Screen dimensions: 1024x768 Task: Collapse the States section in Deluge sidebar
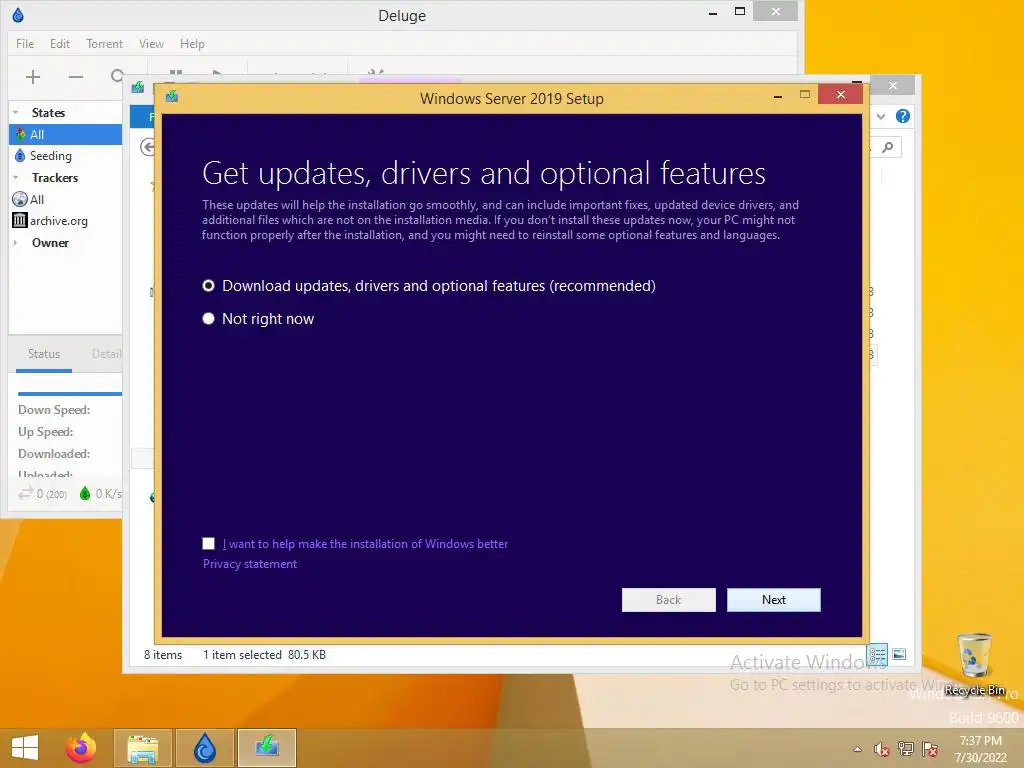[16, 112]
